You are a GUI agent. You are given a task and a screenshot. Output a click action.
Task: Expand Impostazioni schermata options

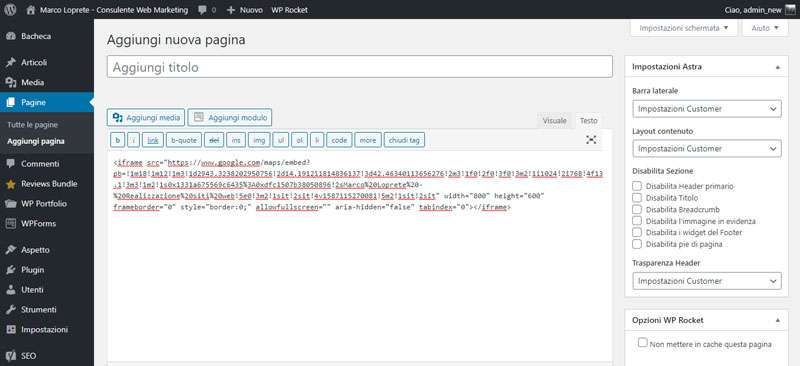[684, 28]
